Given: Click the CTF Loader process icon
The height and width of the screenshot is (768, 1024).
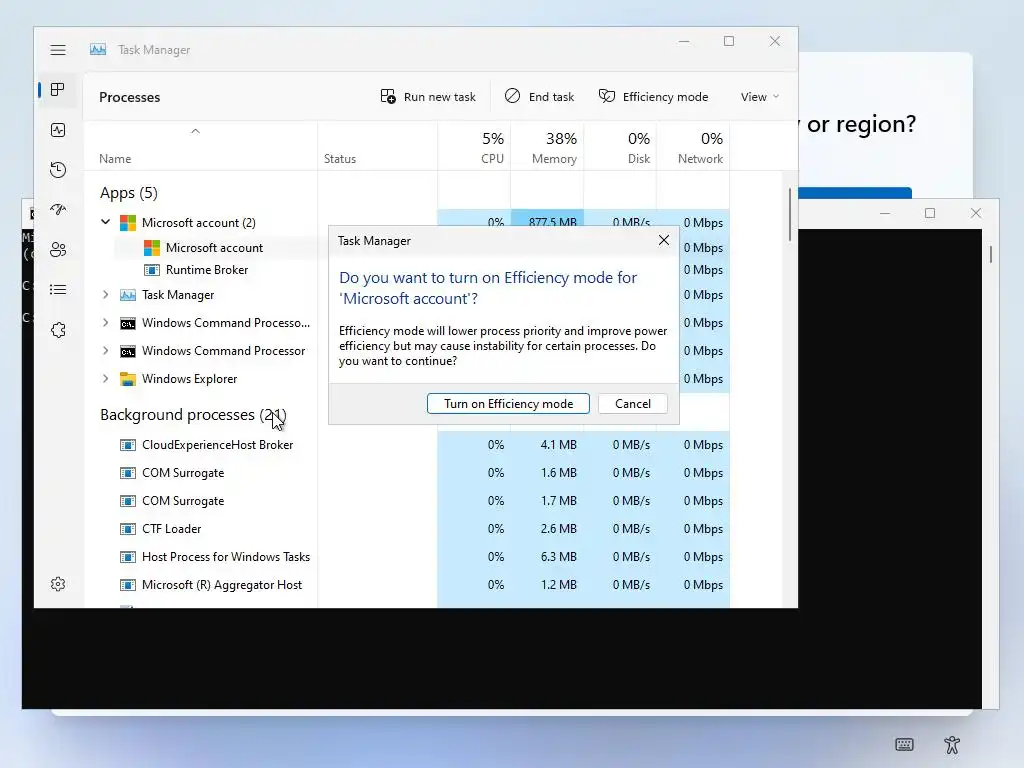Looking at the screenshot, I should (128, 529).
